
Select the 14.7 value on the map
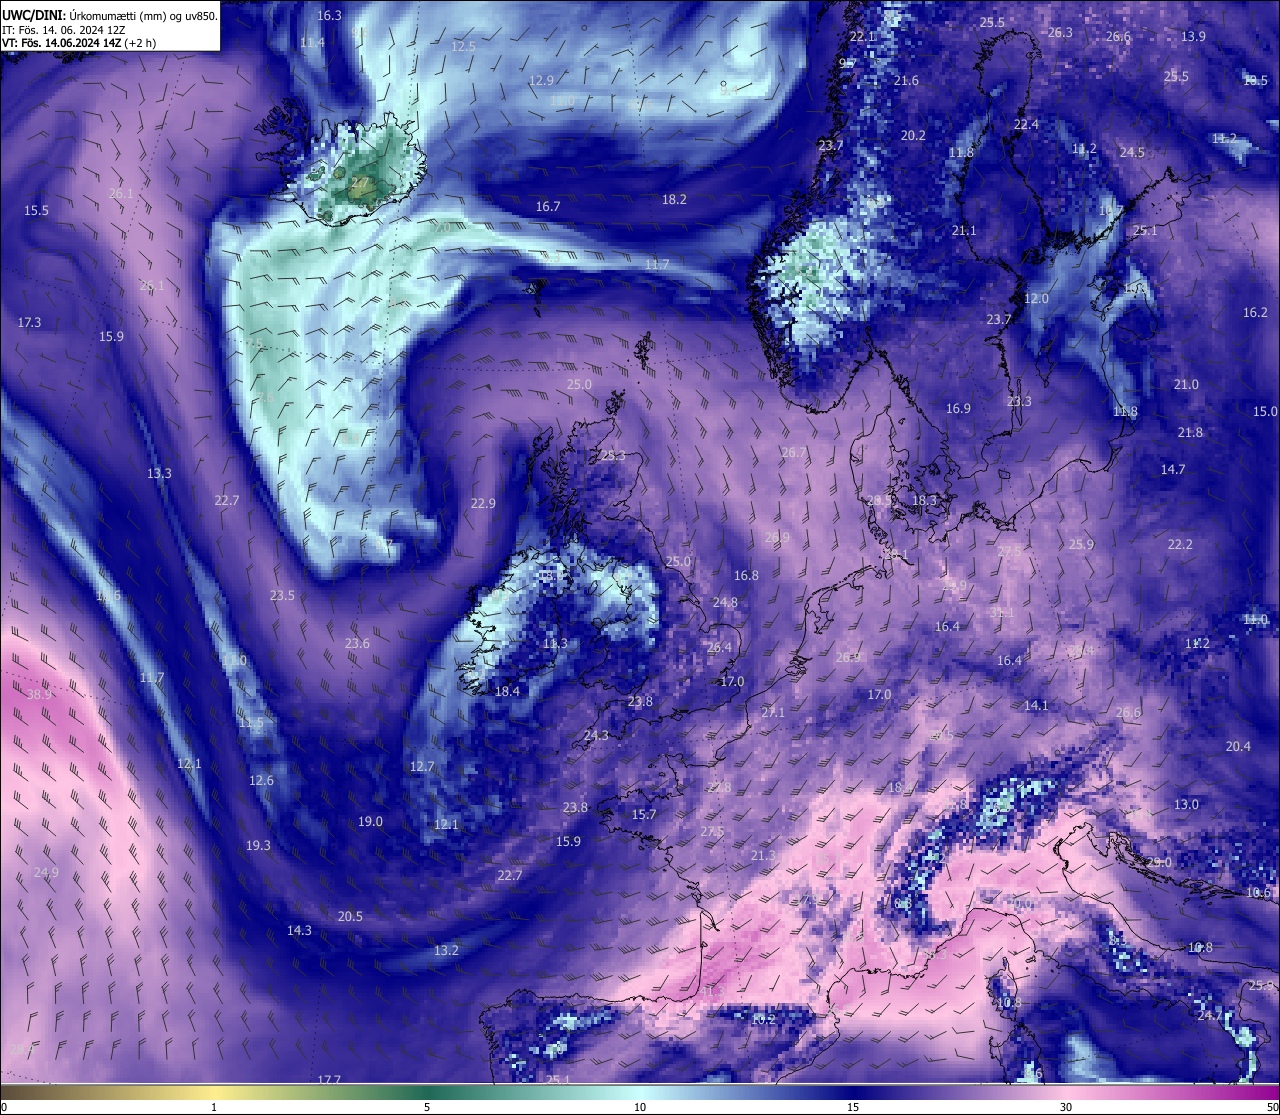(x=1173, y=470)
